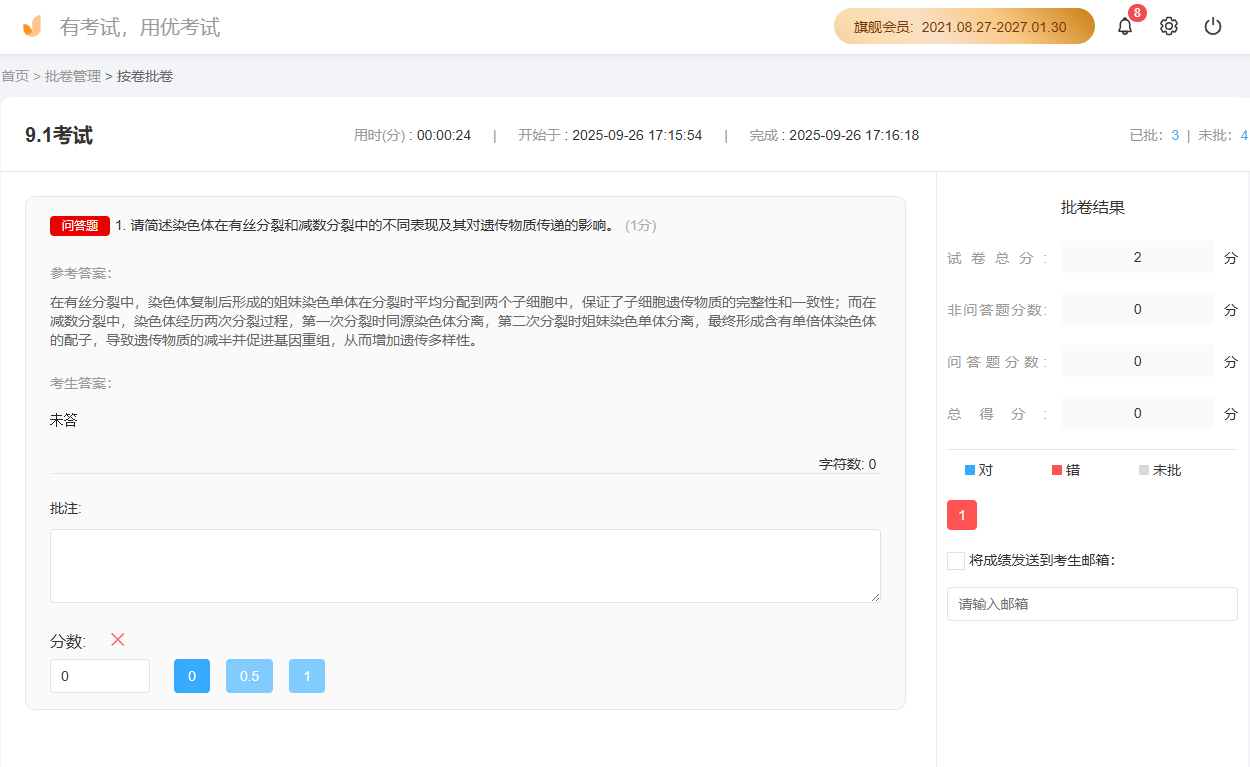Image resolution: width=1250 pixels, height=767 pixels.
Task: Open the notifications bell
Action: click(x=1124, y=25)
